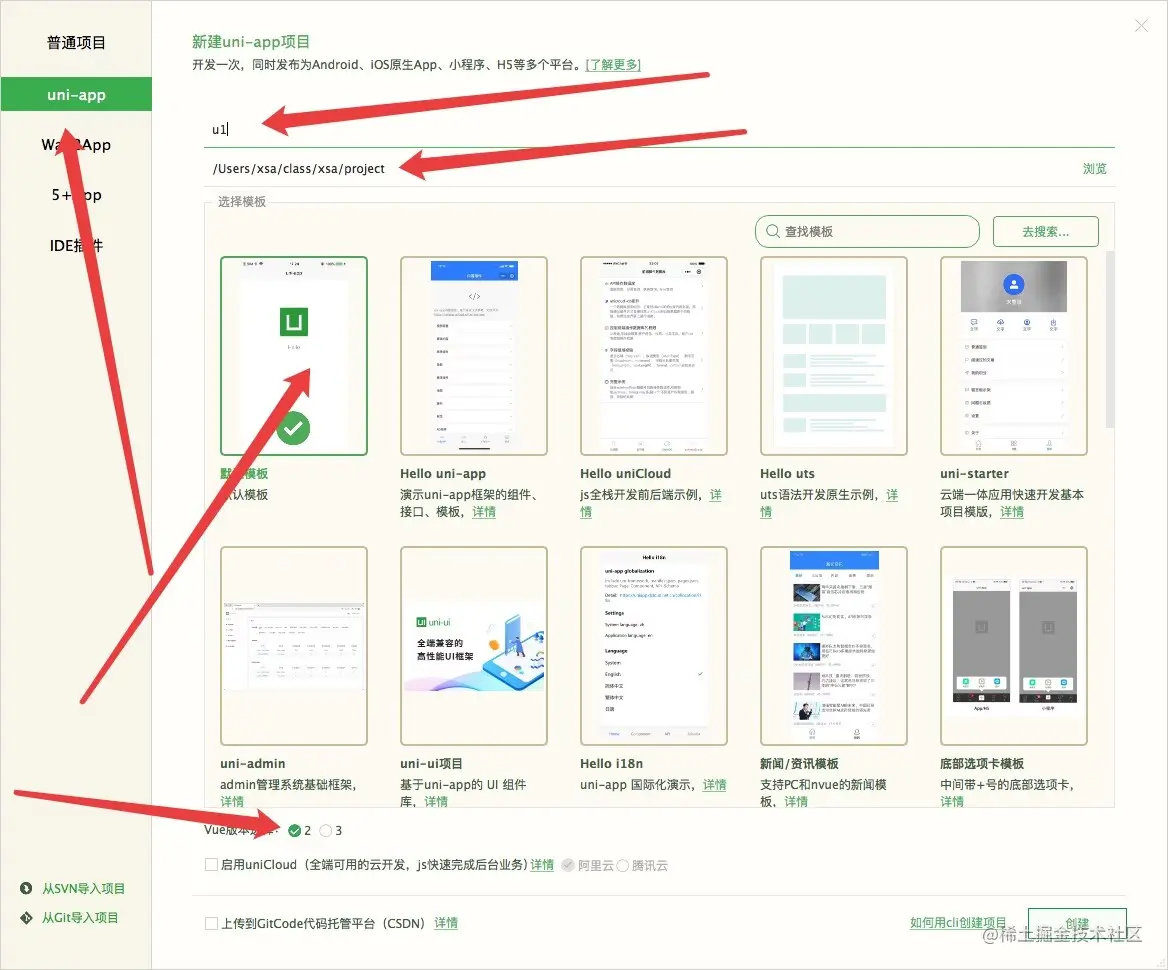1168x970 pixels.
Task: Select the Hello i18n template thumbnail
Action: point(653,646)
